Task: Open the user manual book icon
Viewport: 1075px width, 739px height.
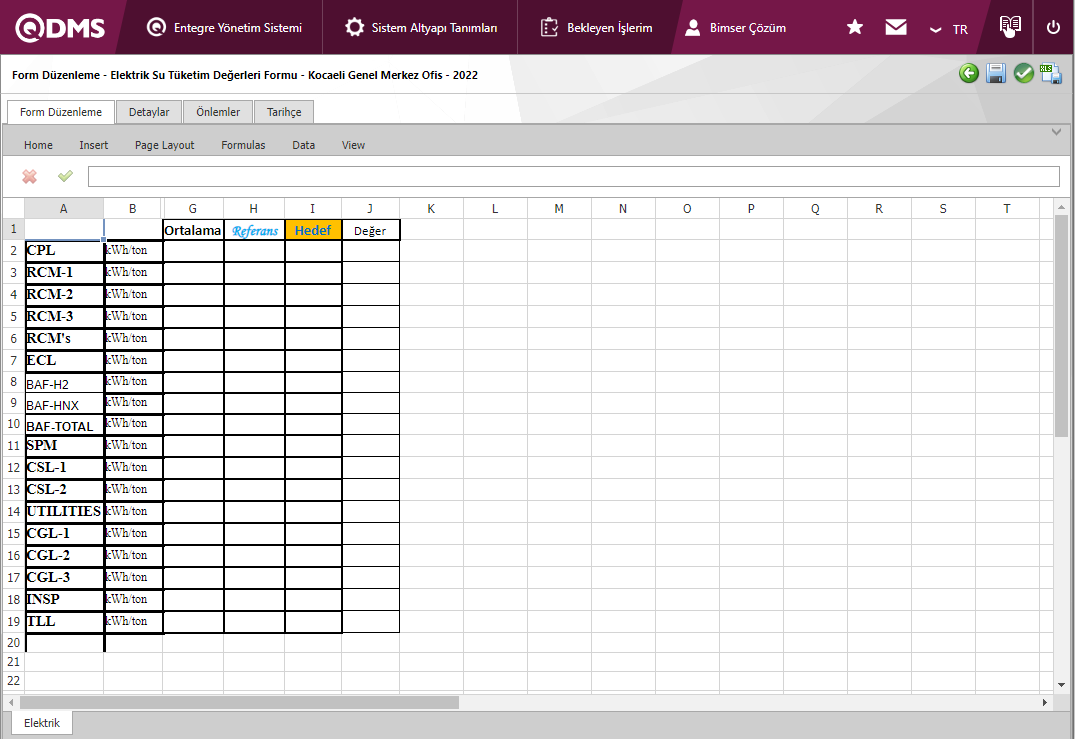Action: click(1010, 27)
